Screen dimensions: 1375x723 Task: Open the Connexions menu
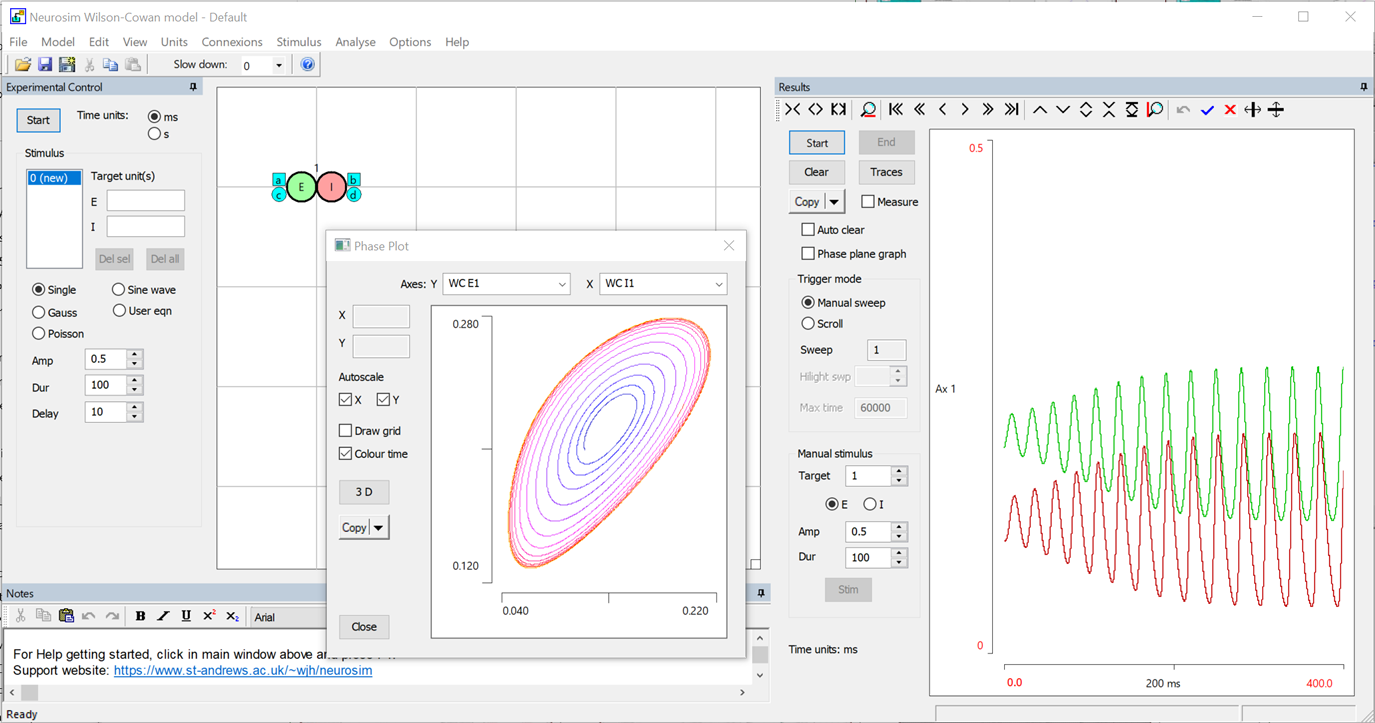232,42
